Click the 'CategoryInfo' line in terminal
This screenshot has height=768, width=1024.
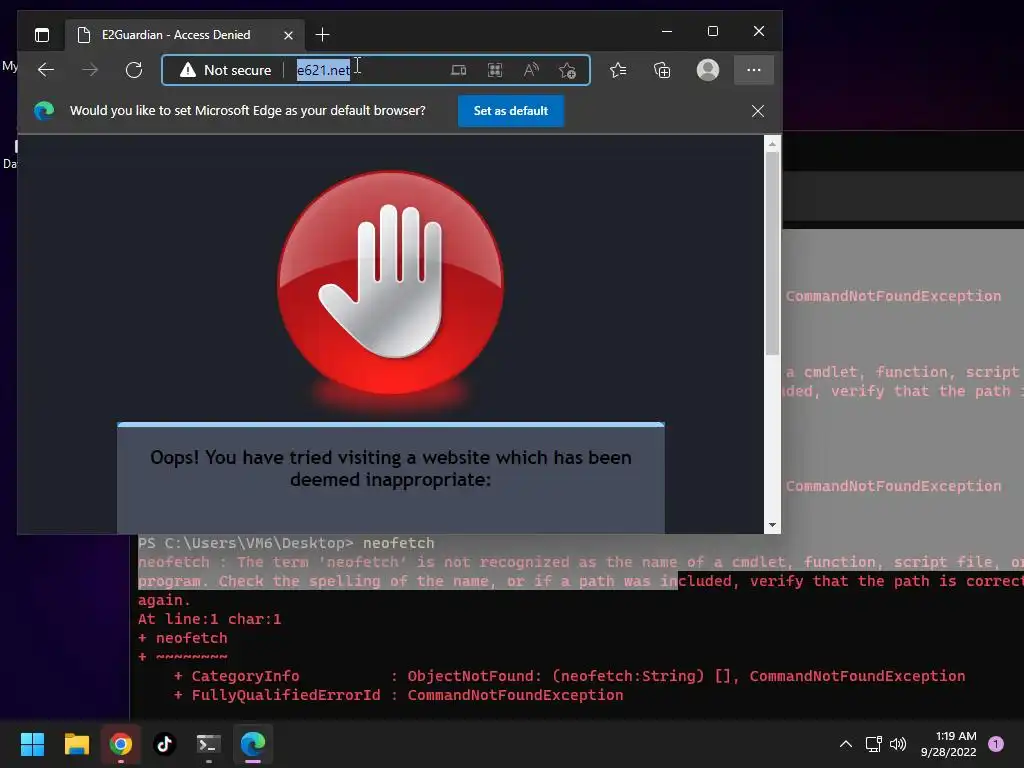569,676
